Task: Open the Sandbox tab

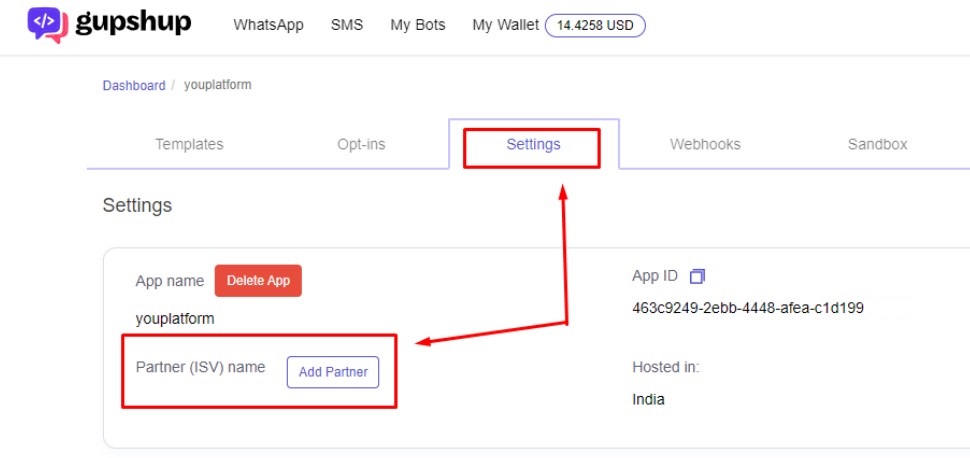Action: pyautogui.click(x=877, y=144)
